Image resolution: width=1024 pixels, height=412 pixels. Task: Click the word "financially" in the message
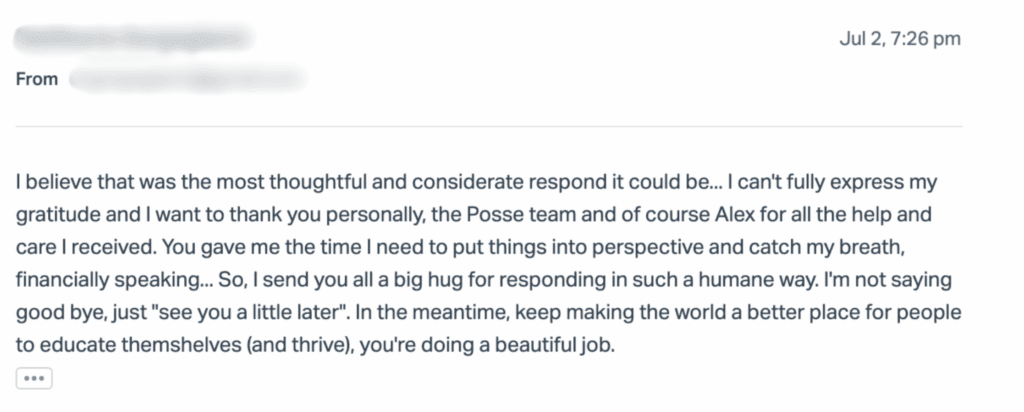(x=62, y=281)
